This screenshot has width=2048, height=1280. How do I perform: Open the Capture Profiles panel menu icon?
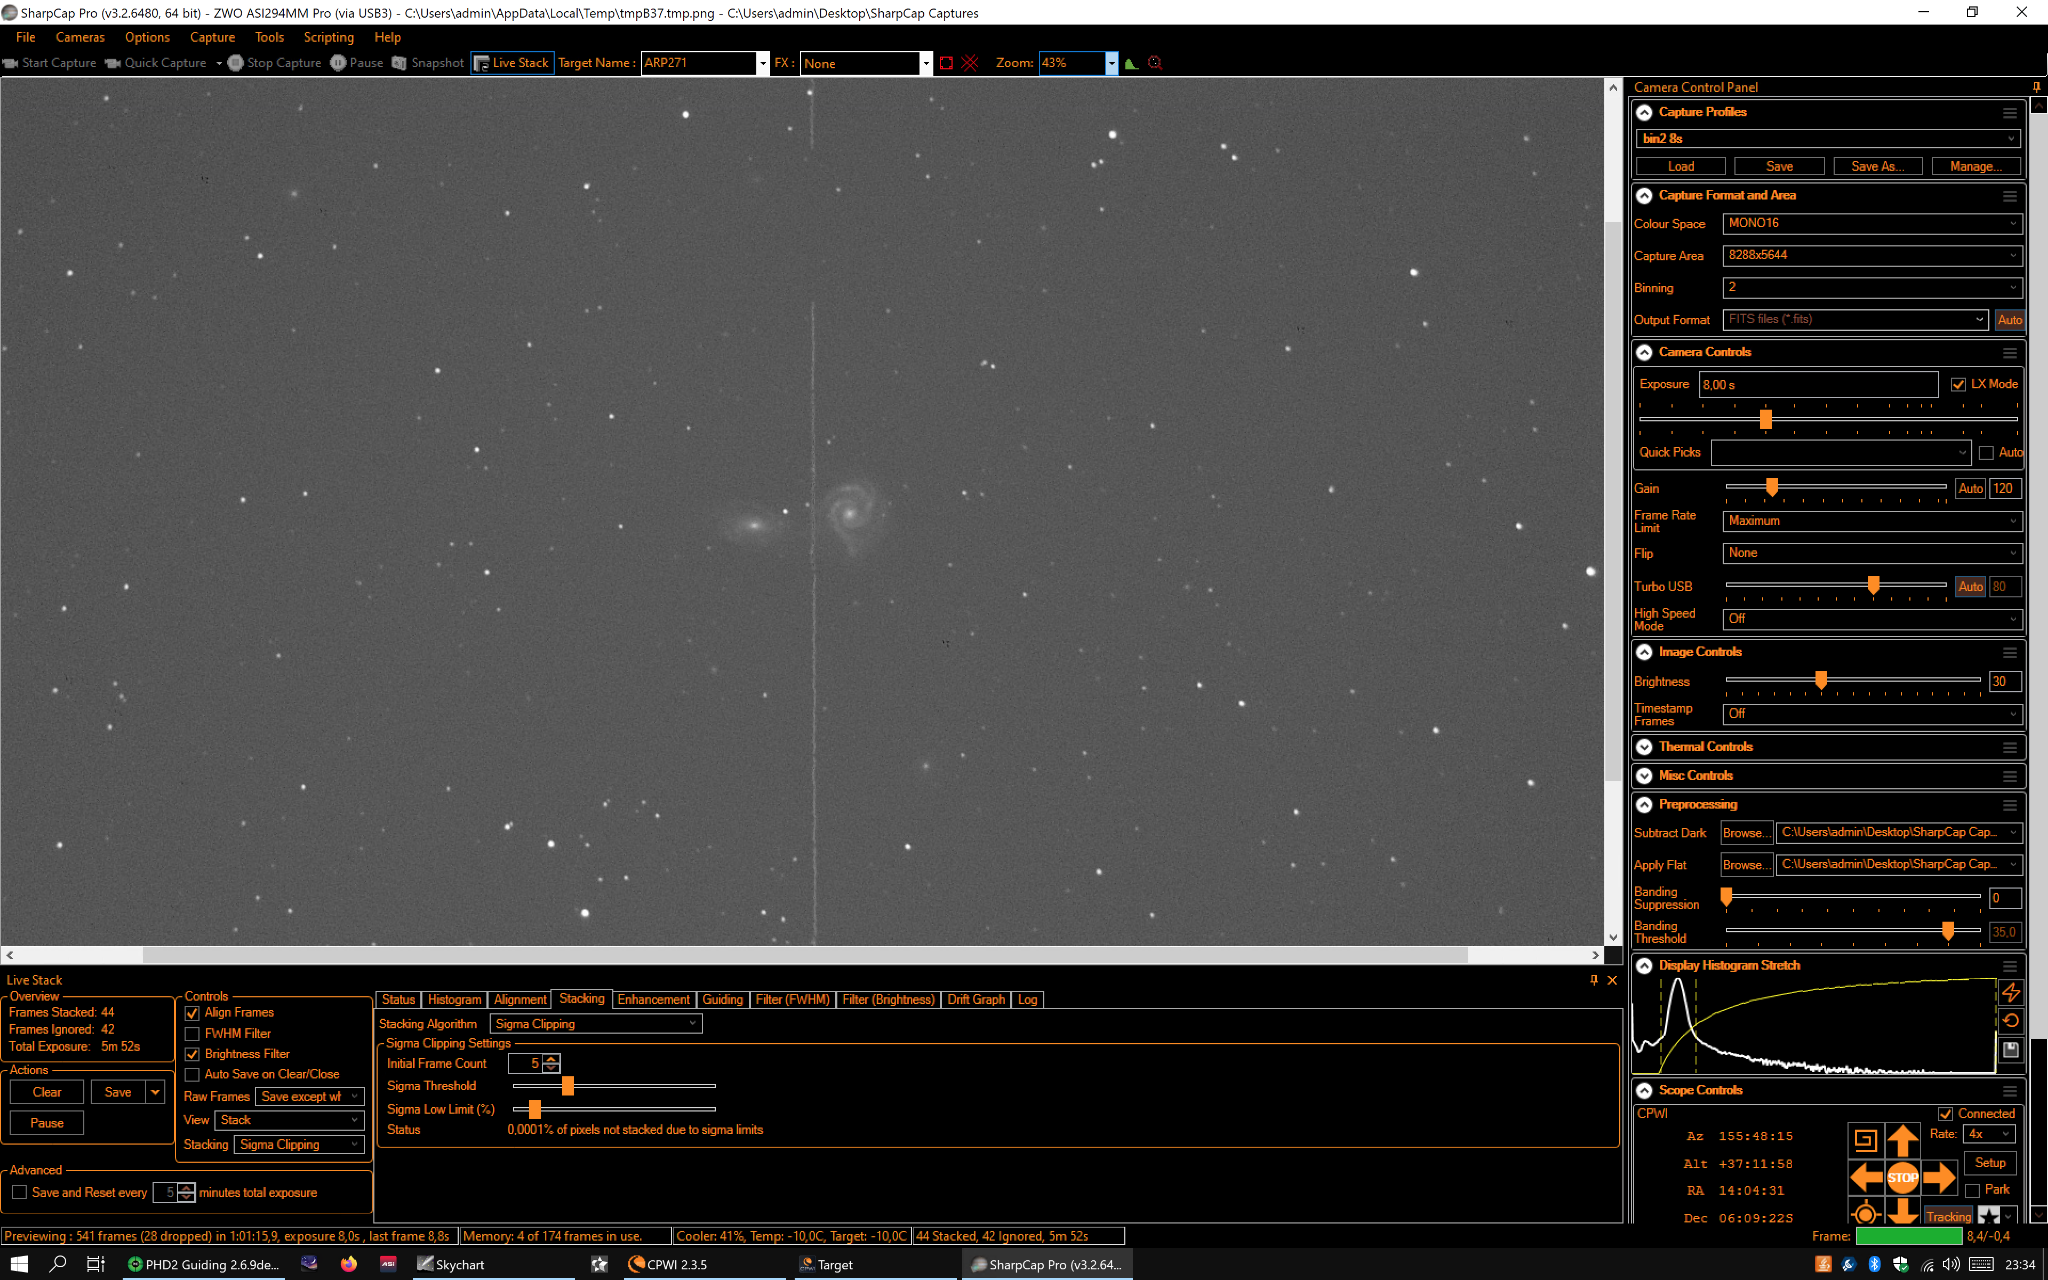click(x=2010, y=113)
